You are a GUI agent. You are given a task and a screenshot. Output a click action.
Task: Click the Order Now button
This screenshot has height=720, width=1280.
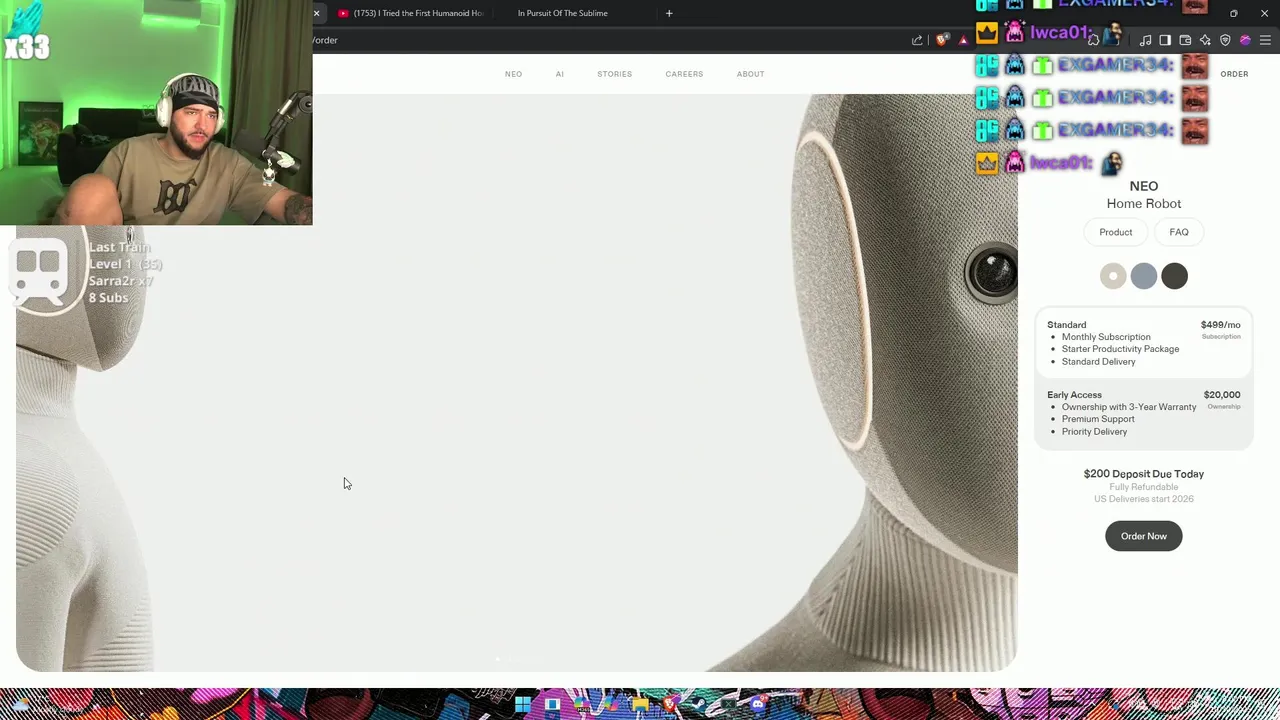[x=1143, y=536]
